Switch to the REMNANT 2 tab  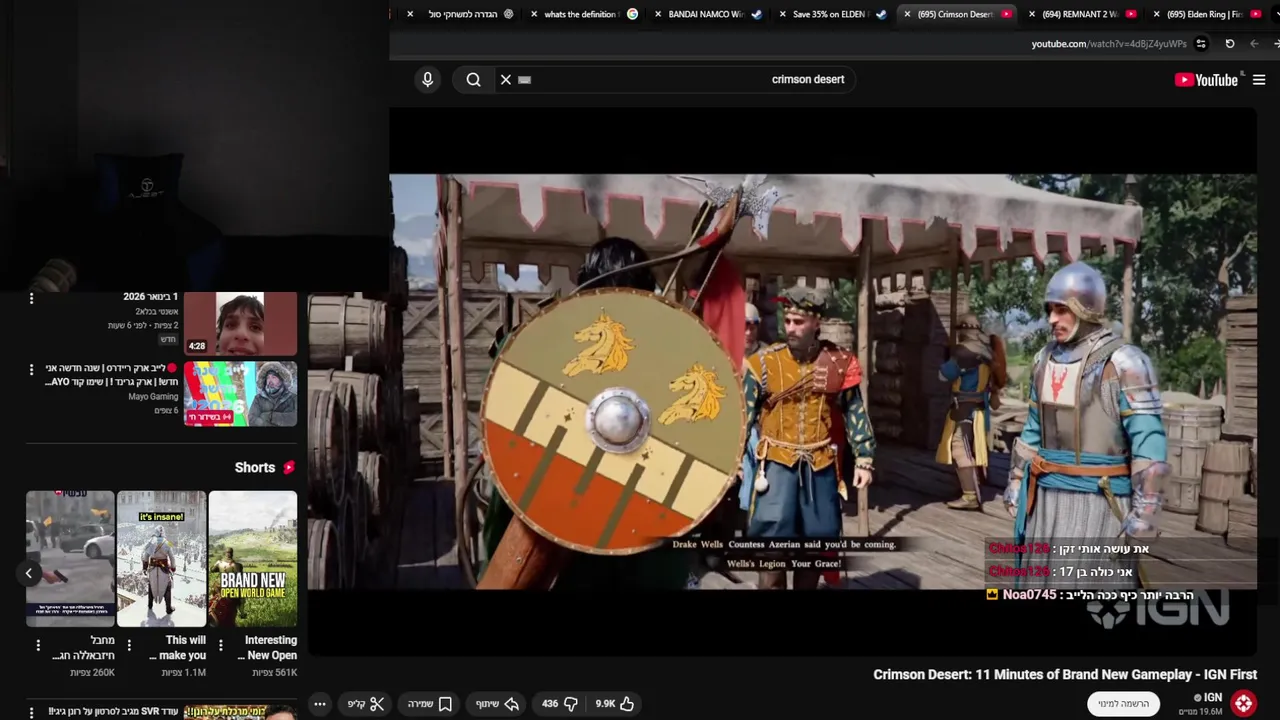tap(1080, 14)
